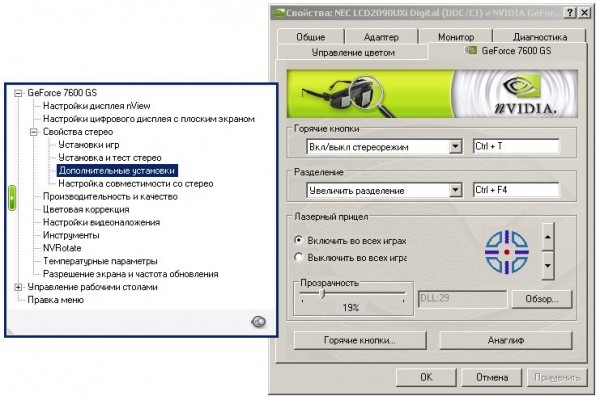Expand 'Управление рабочими столами' tree node
Viewport: 600px width, 400px height.
18,287
